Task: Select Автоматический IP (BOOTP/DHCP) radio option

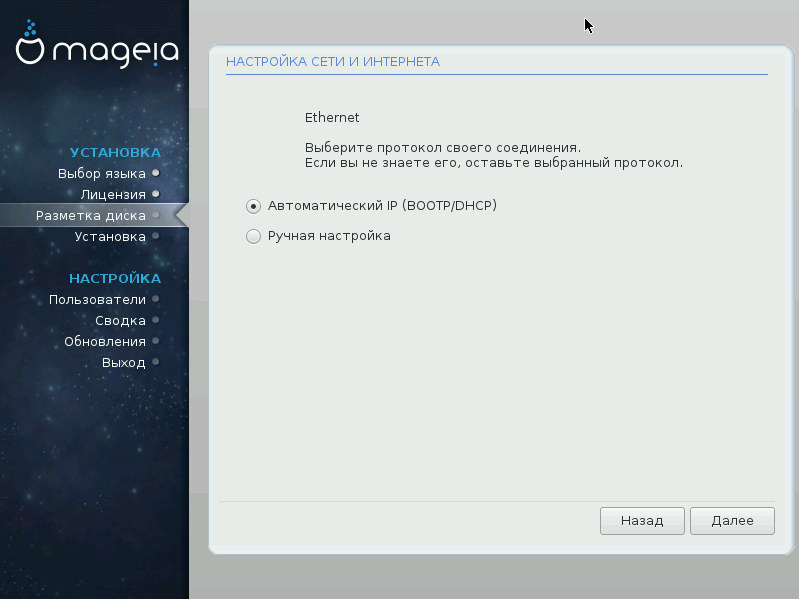Action: pos(253,206)
